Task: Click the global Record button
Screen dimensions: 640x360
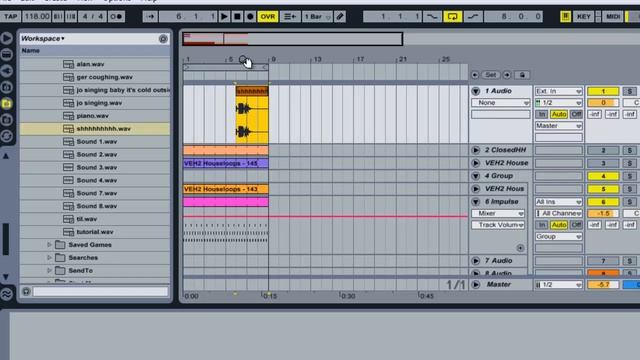Action: tap(250, 17)
